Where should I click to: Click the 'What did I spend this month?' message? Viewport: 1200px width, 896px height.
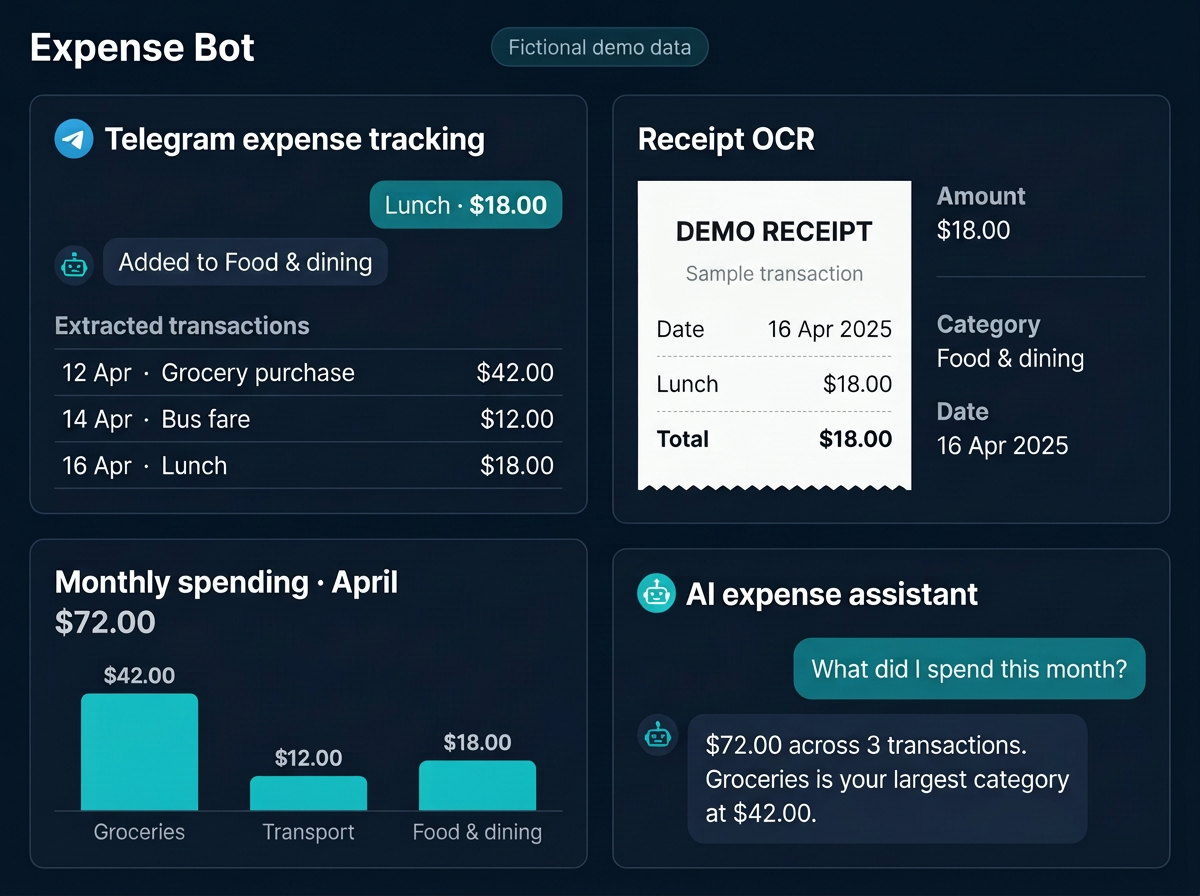[x=969, y=668]
